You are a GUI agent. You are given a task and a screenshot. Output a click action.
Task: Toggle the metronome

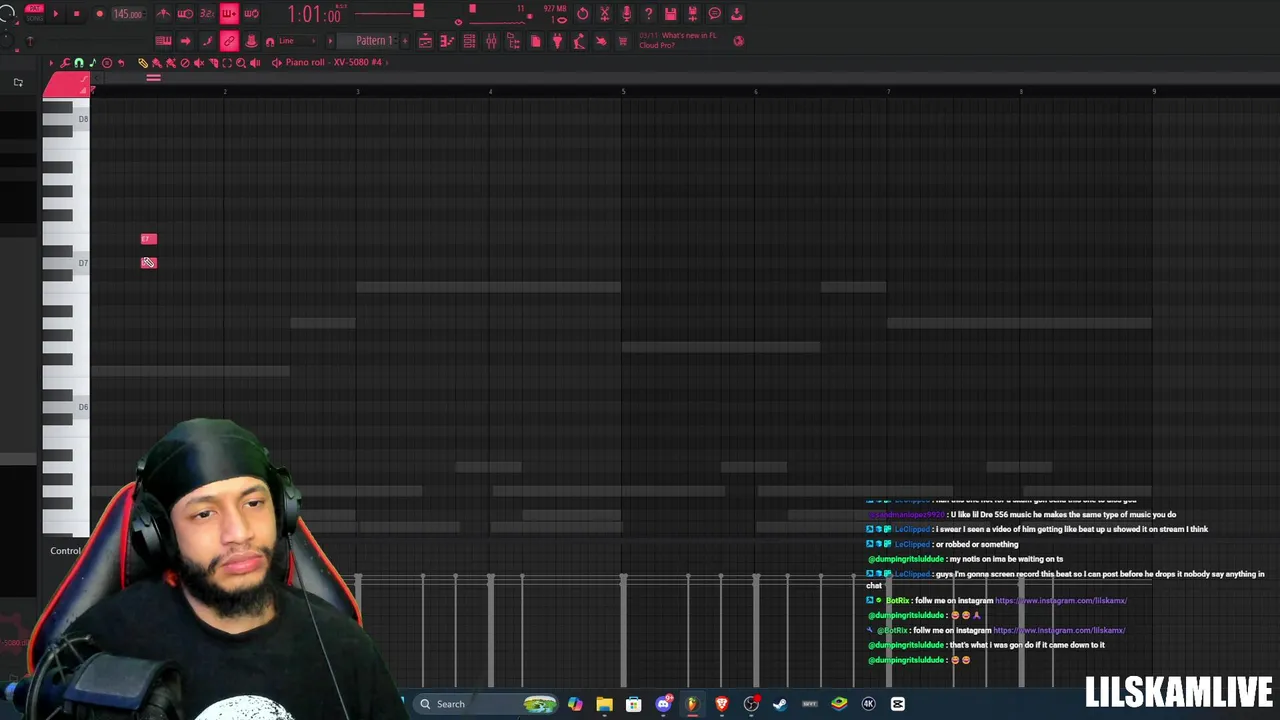[x=163, y=14]
